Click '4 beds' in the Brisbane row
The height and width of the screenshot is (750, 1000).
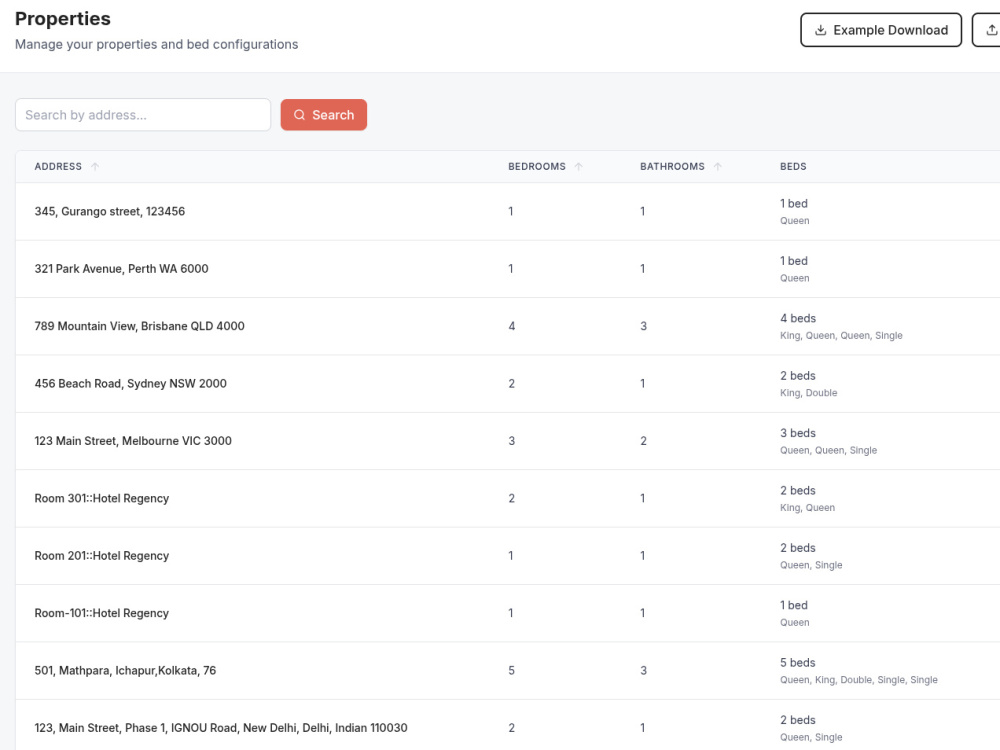click(x=798, y=318)
